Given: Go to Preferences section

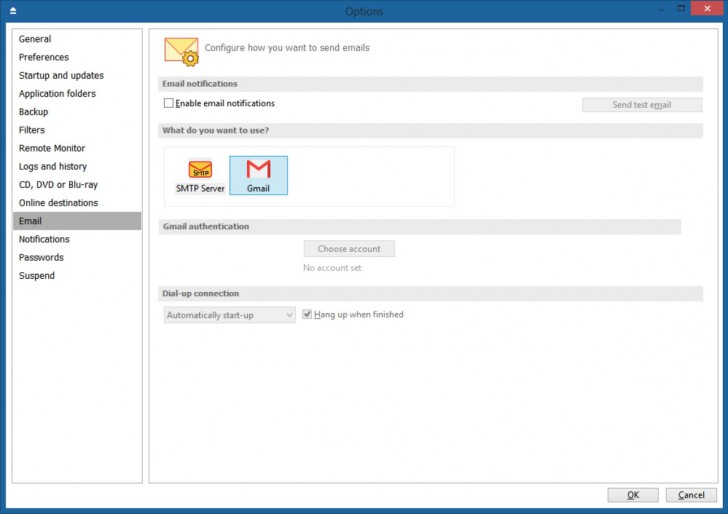Looking at the screenshot, I should [77, 57].
